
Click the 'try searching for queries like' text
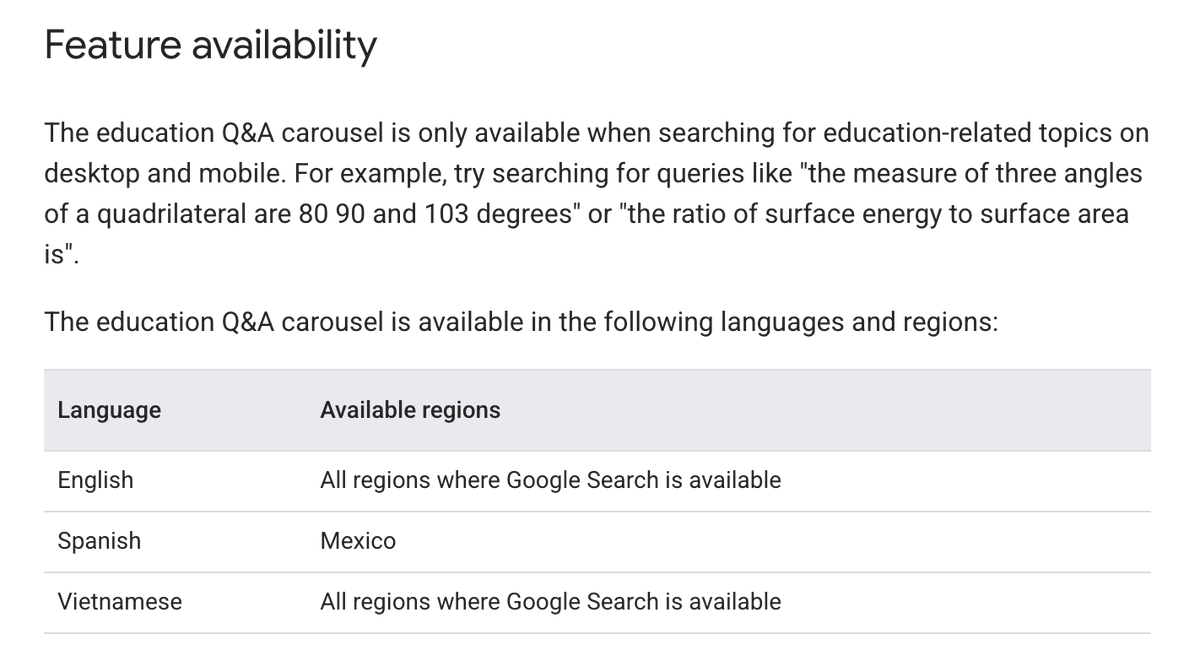point(625,174)
